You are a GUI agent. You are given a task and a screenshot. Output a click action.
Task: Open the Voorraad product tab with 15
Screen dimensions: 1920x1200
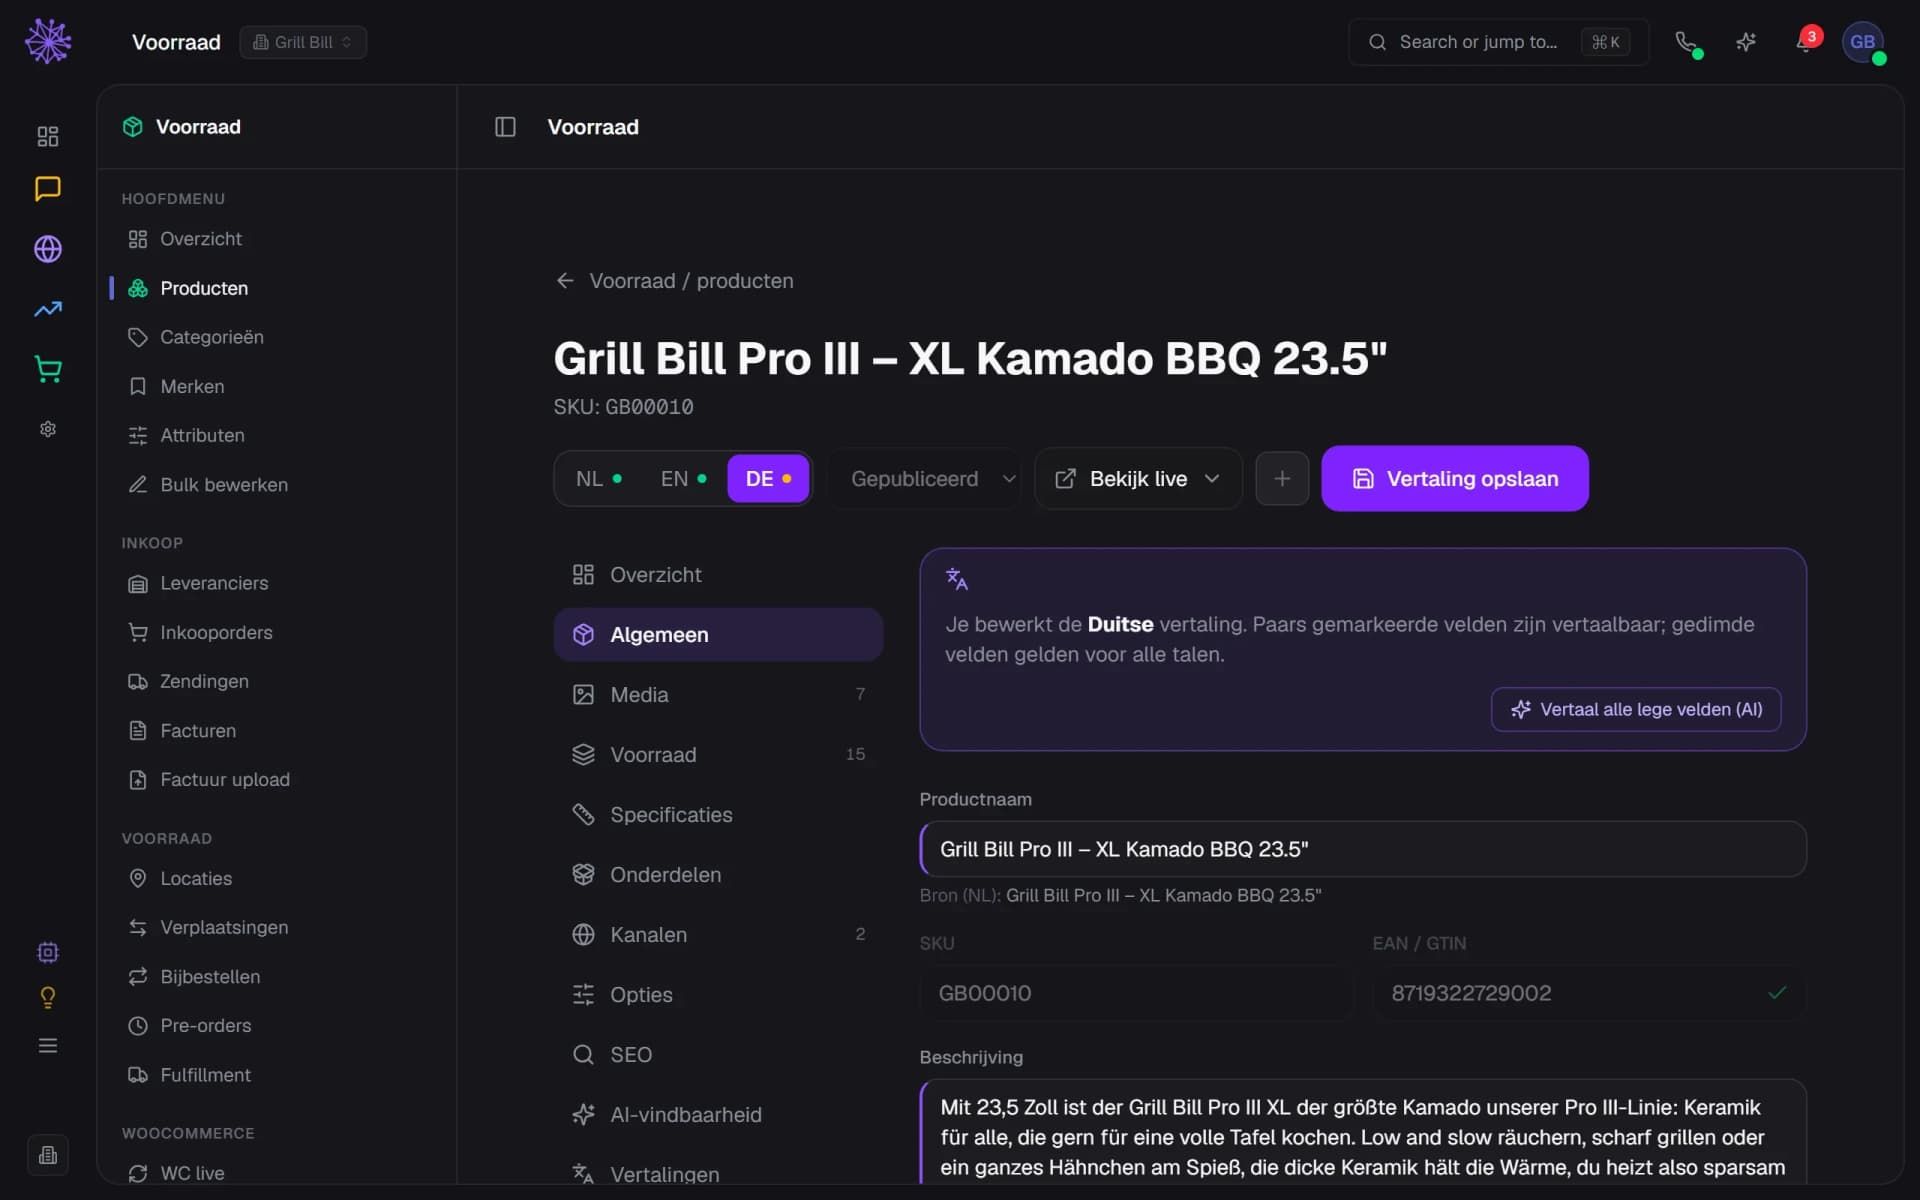tap(718, 755)
